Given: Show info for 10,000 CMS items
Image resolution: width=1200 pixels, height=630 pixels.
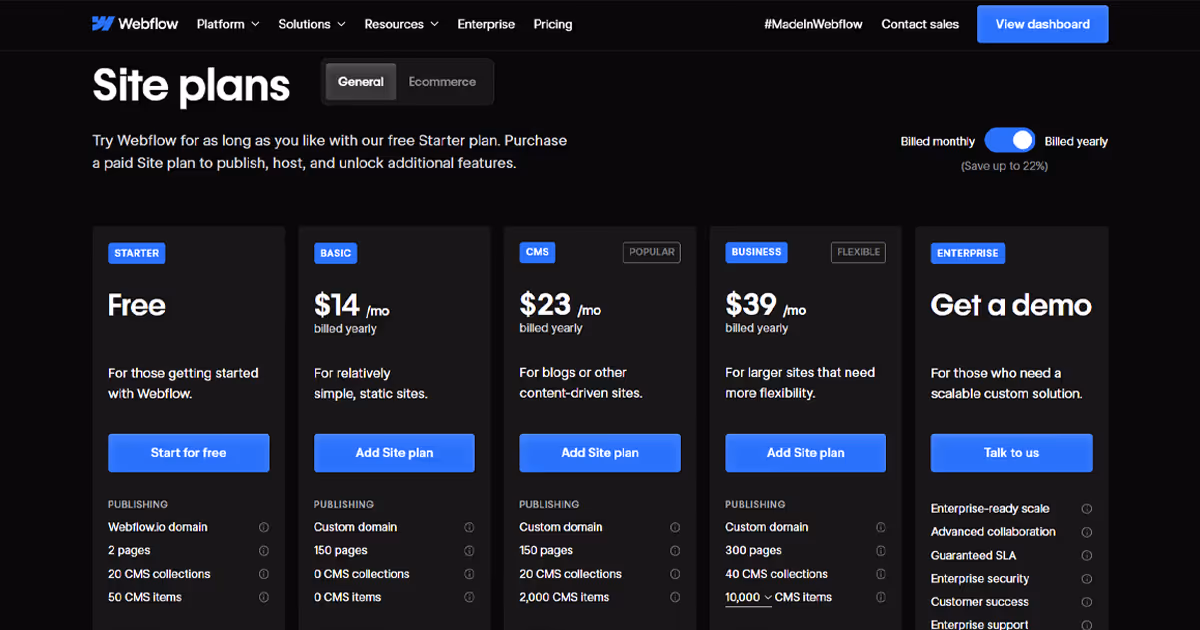Looking at the screenshot, I should [x=881, y=597].
